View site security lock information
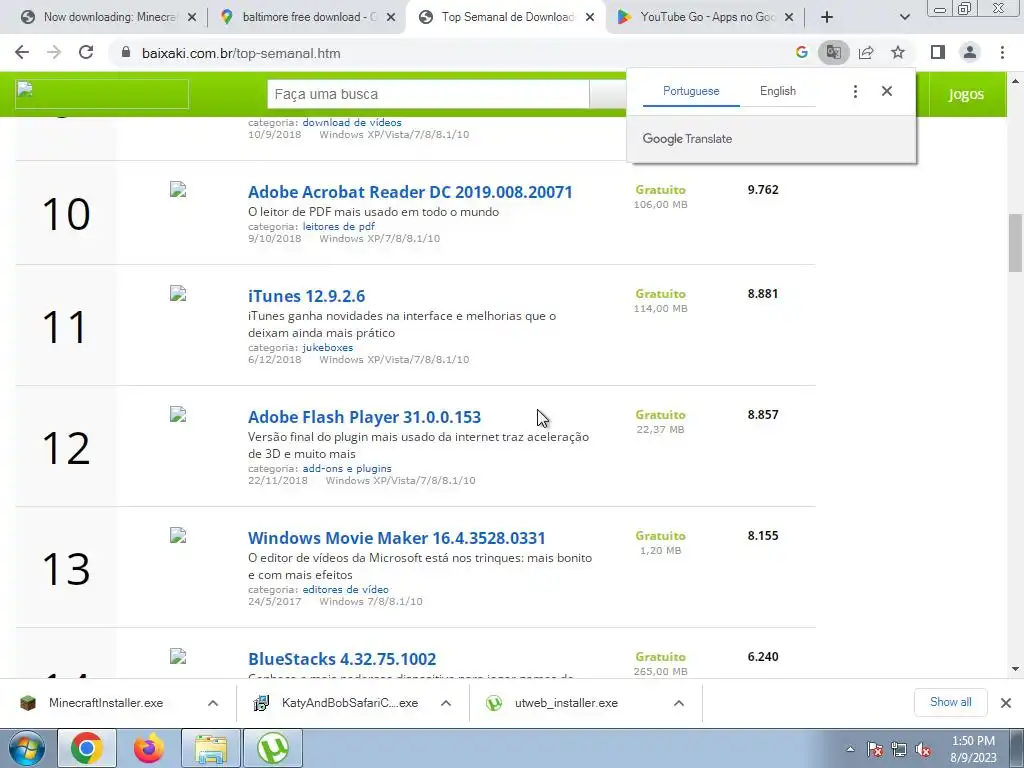1024x768 pixels. tap(126, 53)
